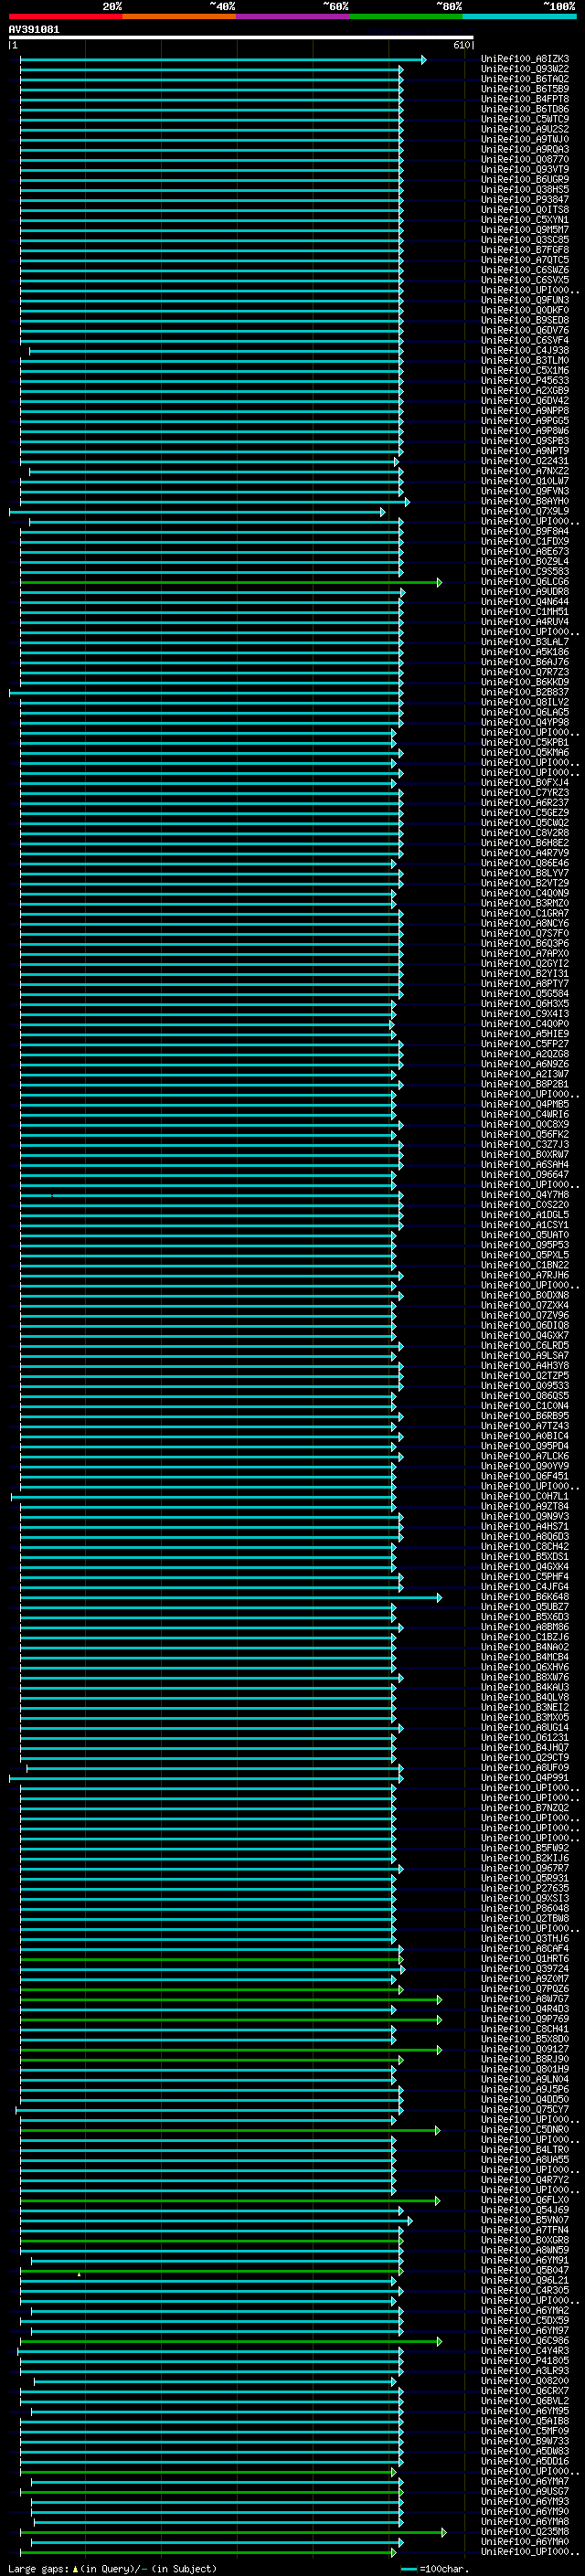Image resolution: width=585 pixels, height=2576 pixels.
Task: Click the white AV391081 query sequence bar
Action: [x=241, y=37]
